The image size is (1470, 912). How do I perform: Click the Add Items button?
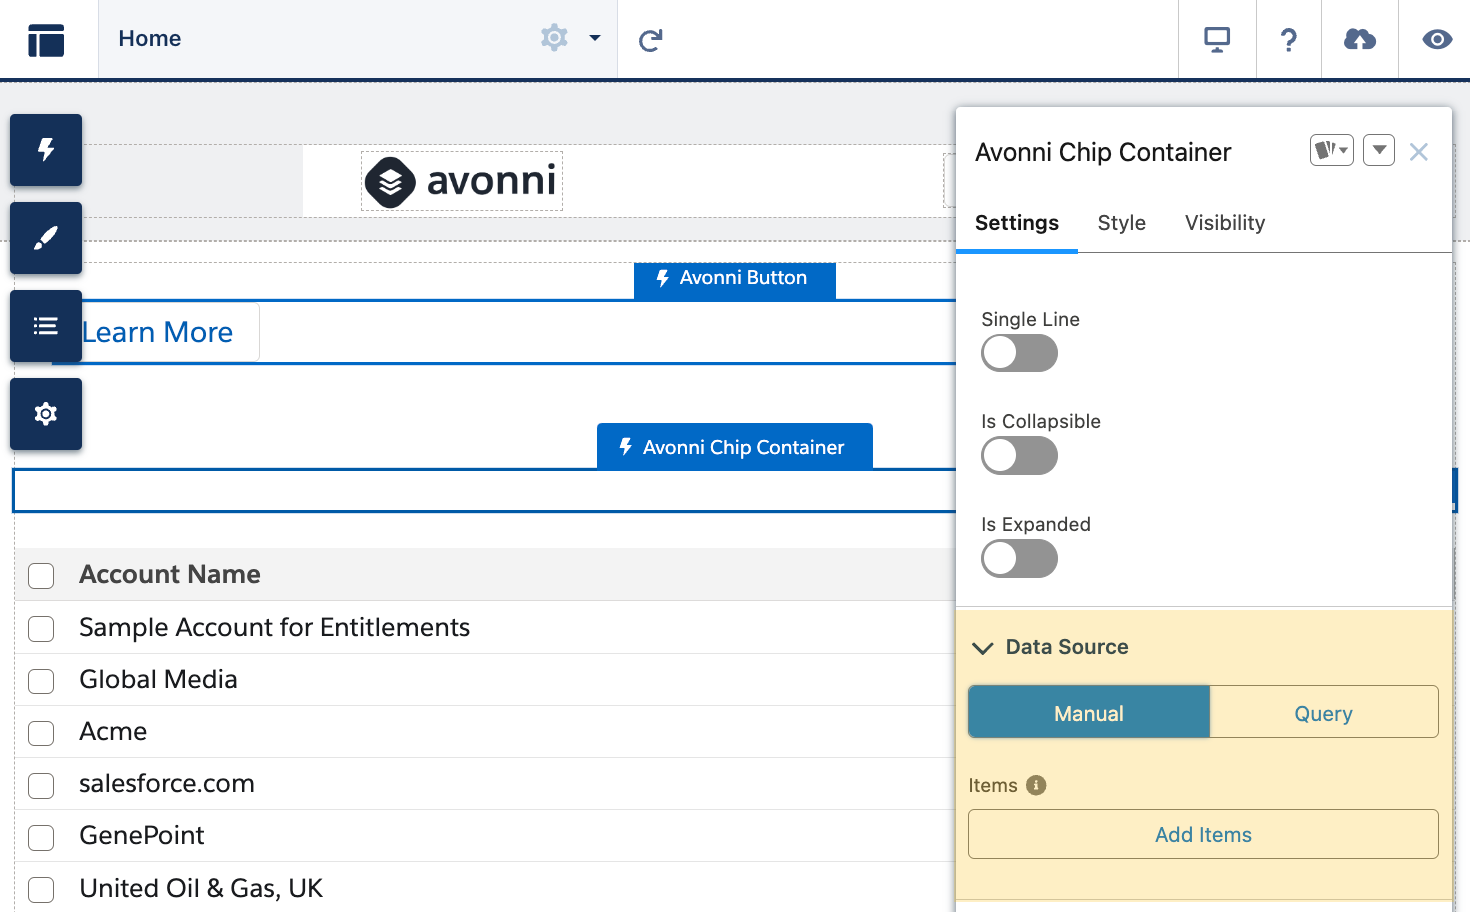(x=1203, y=835)
